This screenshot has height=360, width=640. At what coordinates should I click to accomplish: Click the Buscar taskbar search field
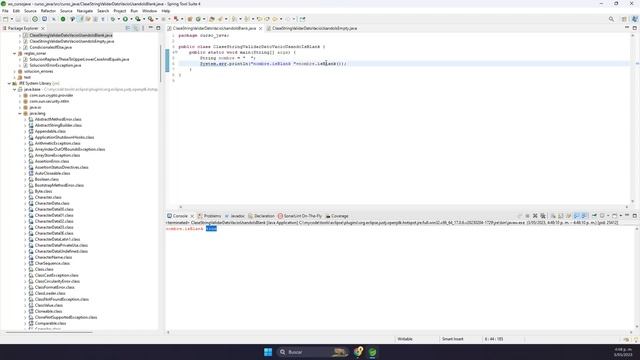(312, 352)
